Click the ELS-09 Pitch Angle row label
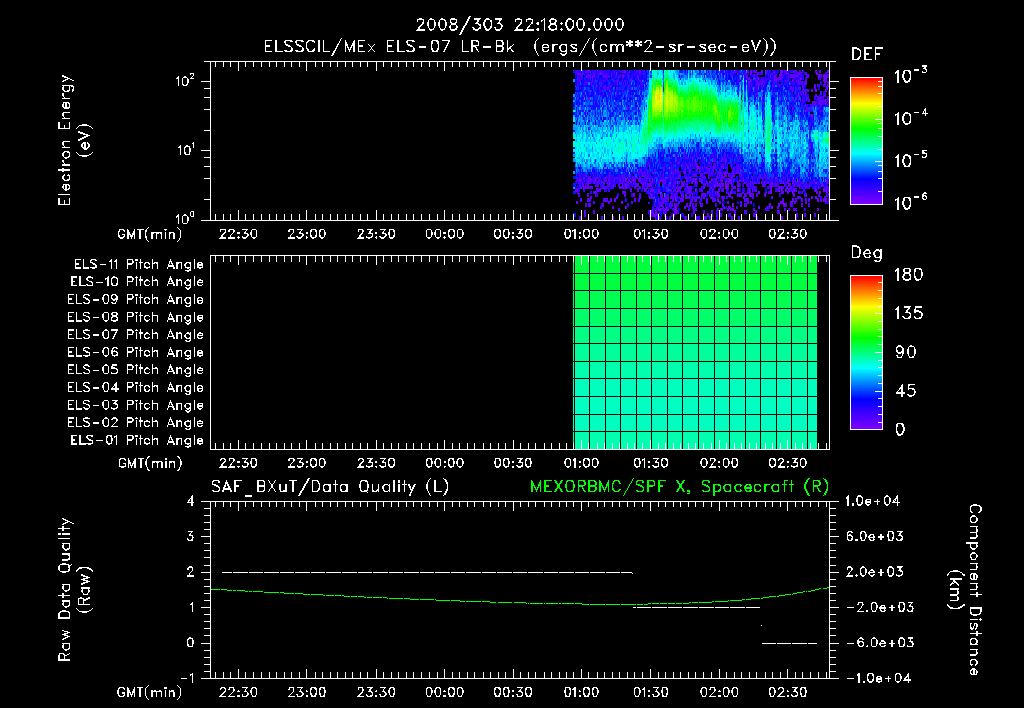The width and height of the screenshot is (1024, 708). [135, 300]
